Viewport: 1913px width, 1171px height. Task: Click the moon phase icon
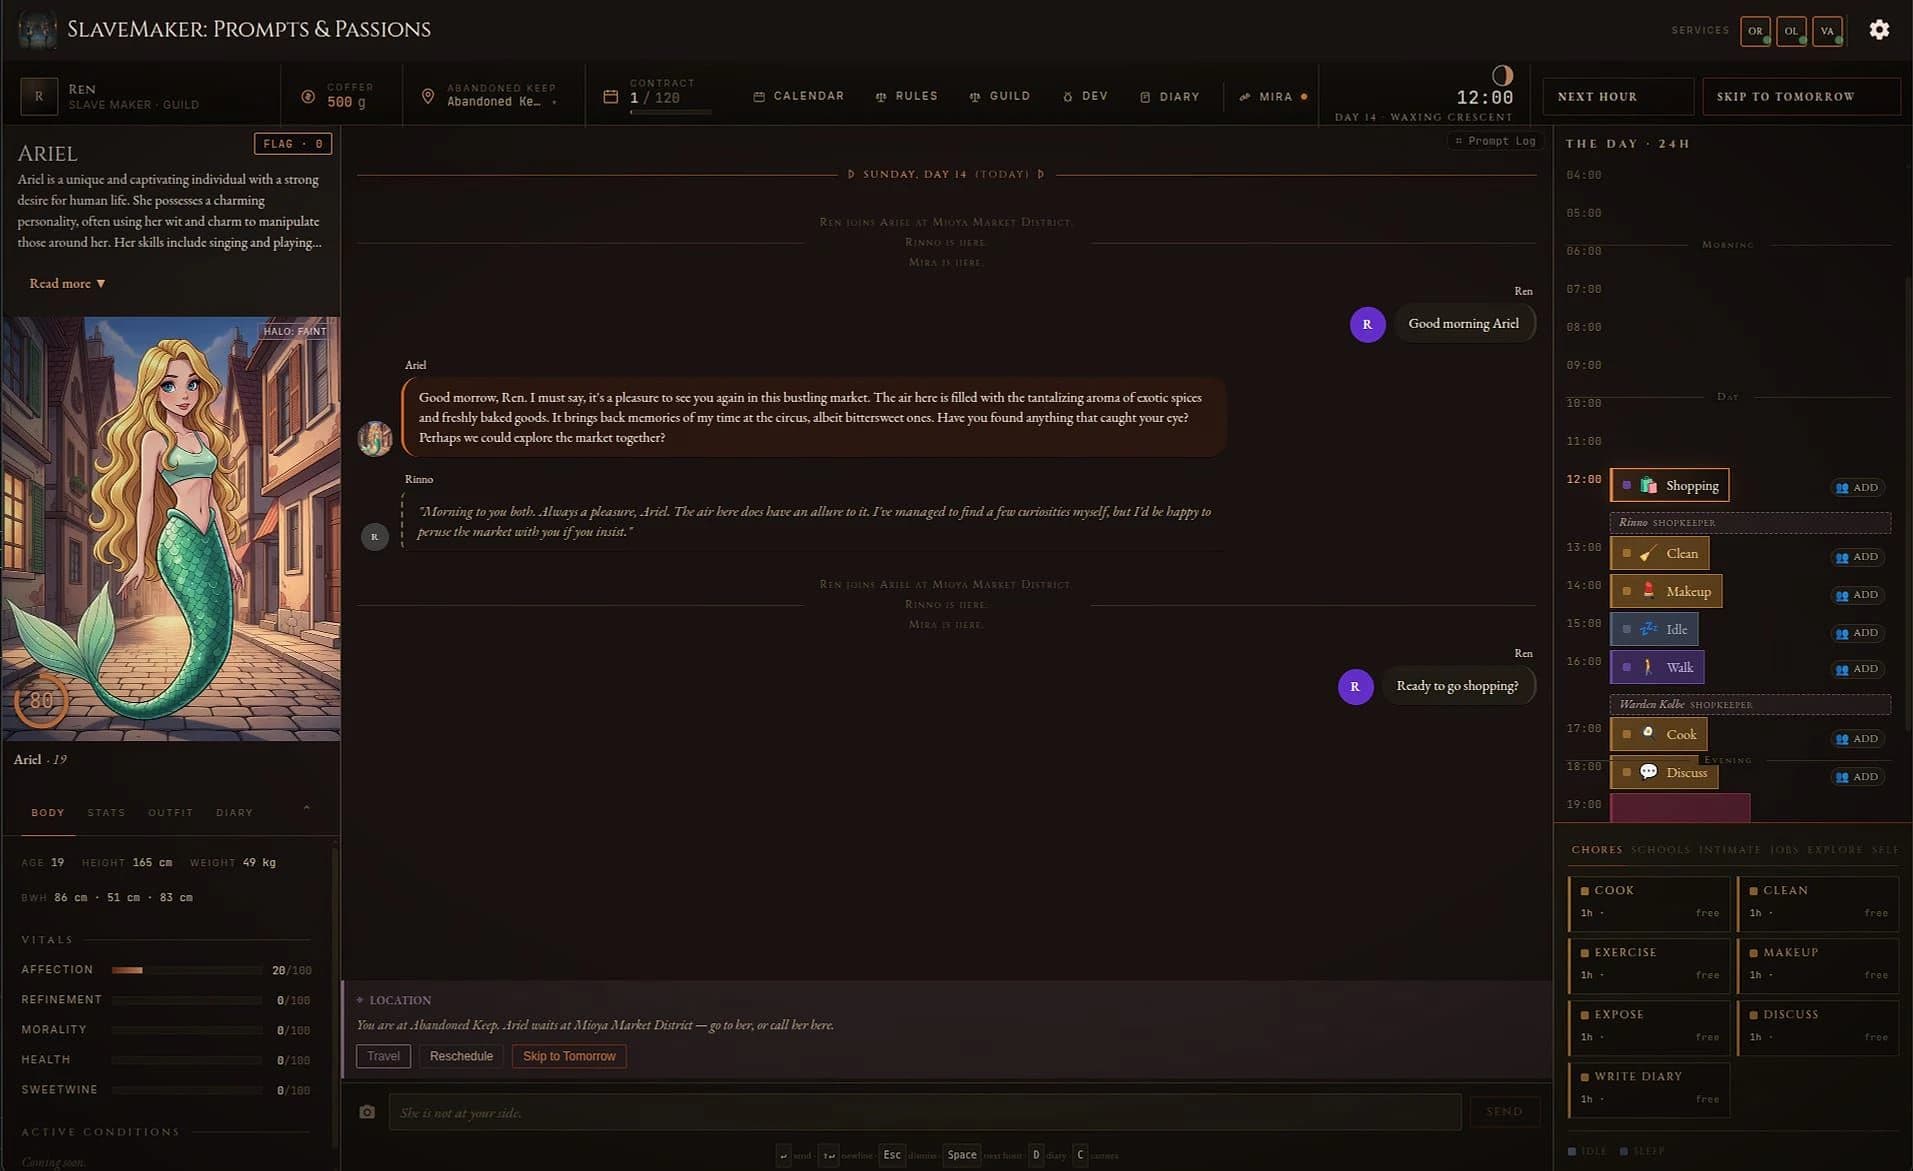(1502, 75)
